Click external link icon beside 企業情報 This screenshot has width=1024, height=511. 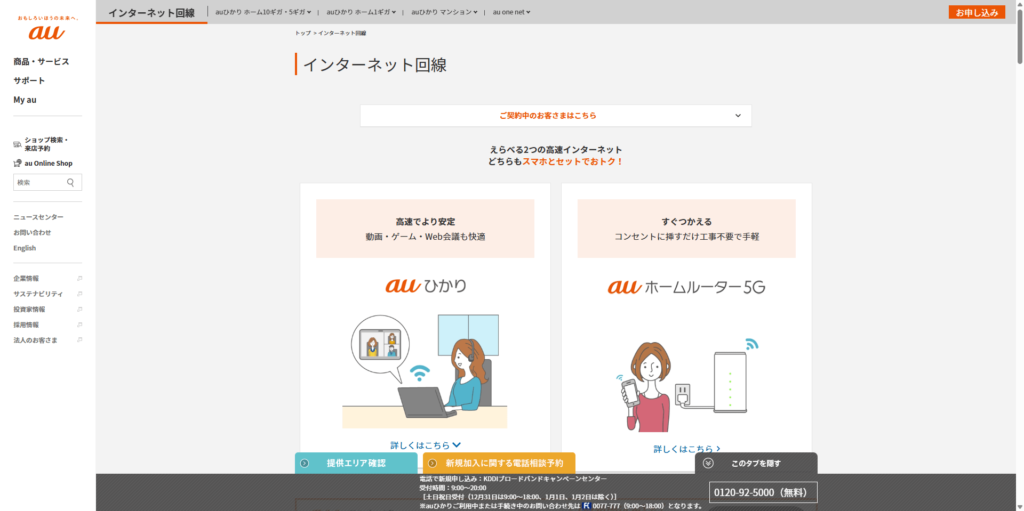[80, 278]
